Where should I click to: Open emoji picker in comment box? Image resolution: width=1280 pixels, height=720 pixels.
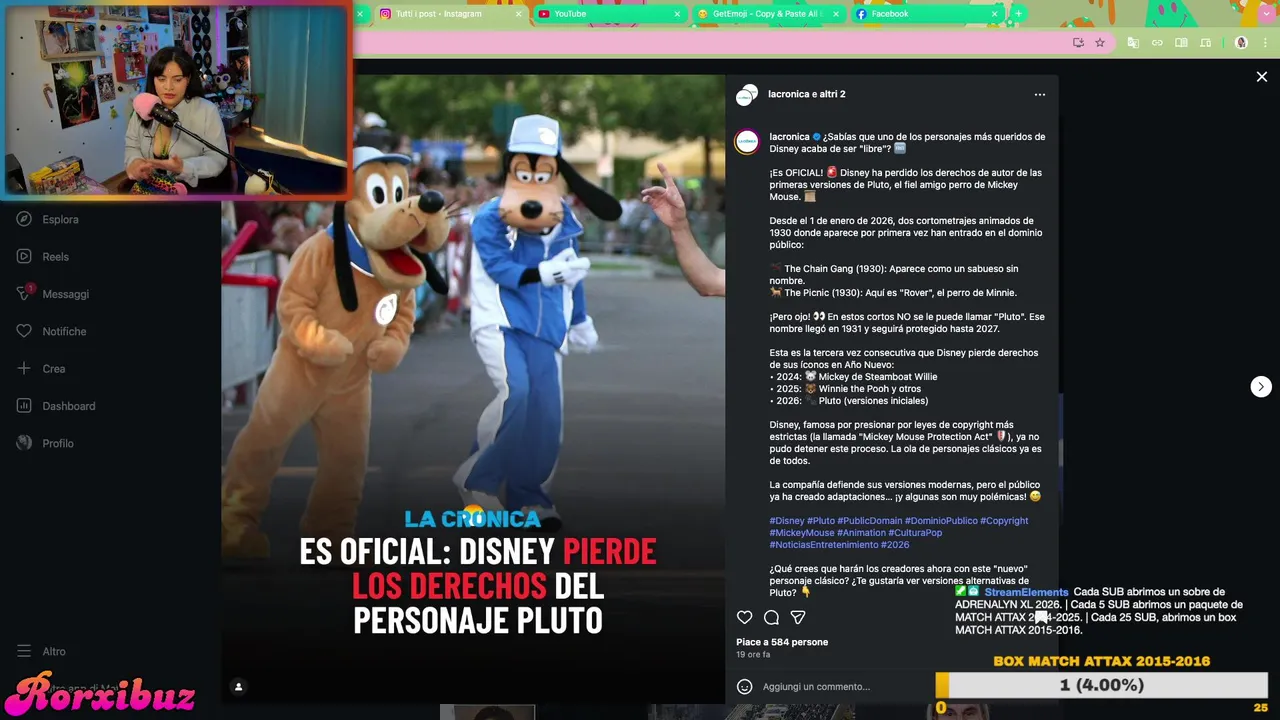tap(744, 686)
